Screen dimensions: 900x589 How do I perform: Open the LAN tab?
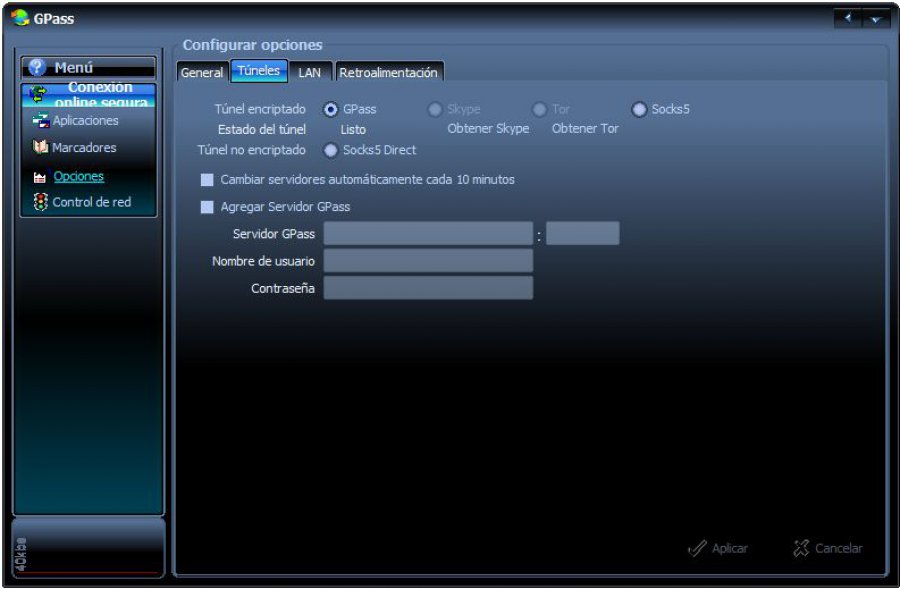pyautogui.click(x=310, y=72)
